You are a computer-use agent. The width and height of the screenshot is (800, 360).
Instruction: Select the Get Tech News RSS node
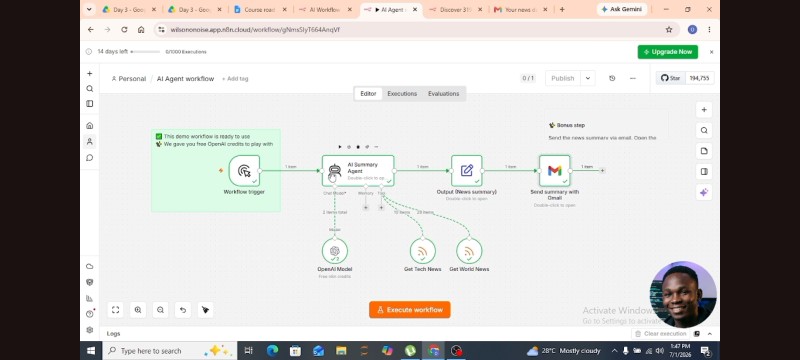[422, 251]
